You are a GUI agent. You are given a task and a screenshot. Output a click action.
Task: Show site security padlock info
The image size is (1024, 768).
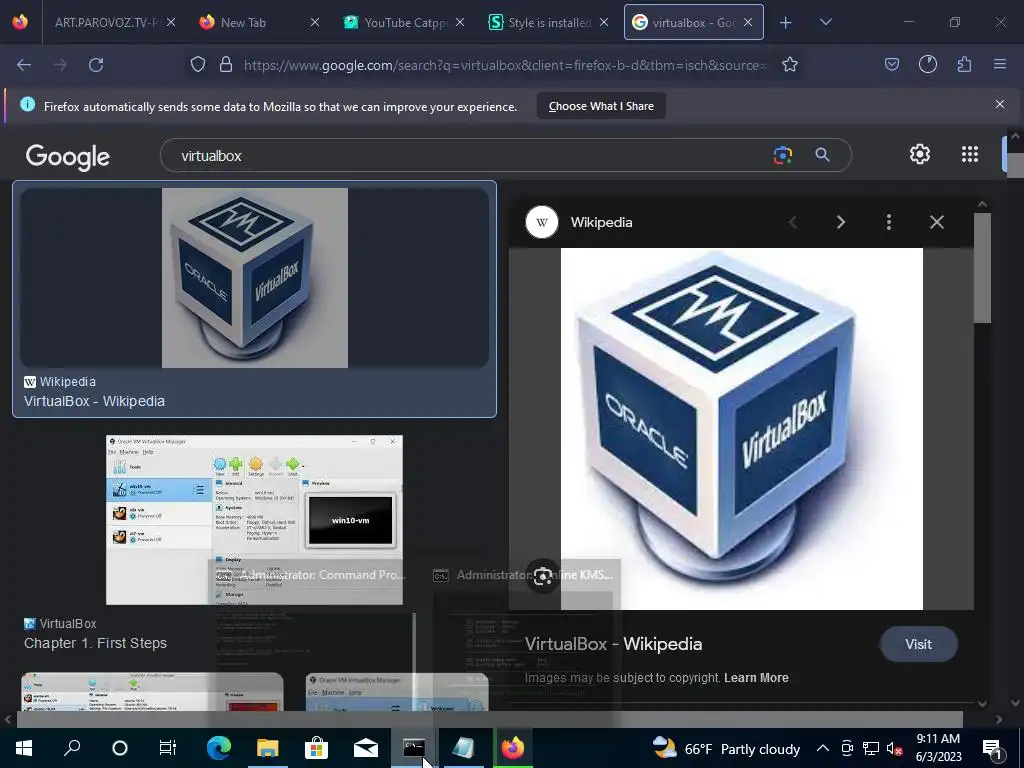226,65
